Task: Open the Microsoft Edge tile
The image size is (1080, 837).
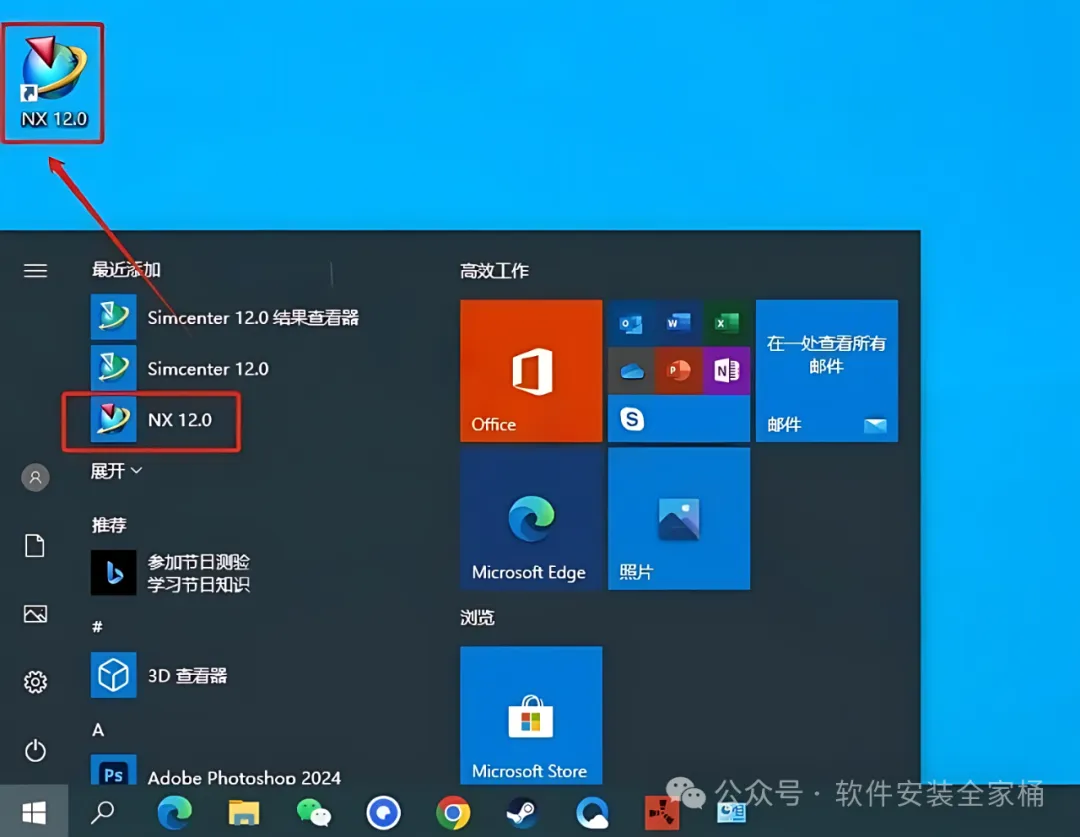Action: coord(531,519)
